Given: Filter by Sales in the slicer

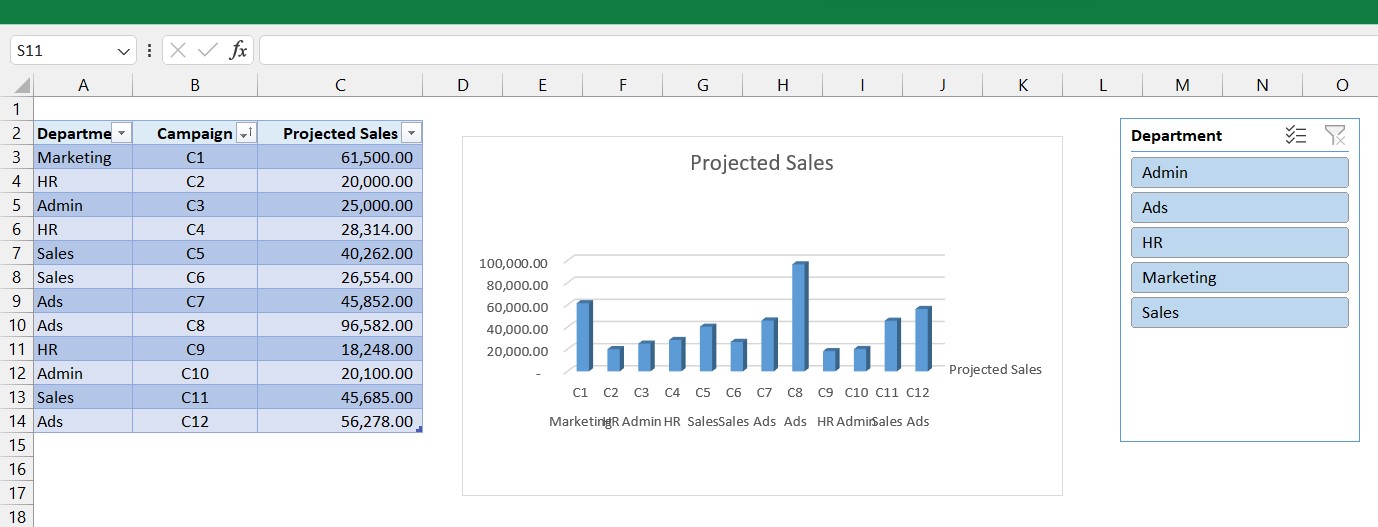Looking at the screenshot, I should (x=1239, y=312).
